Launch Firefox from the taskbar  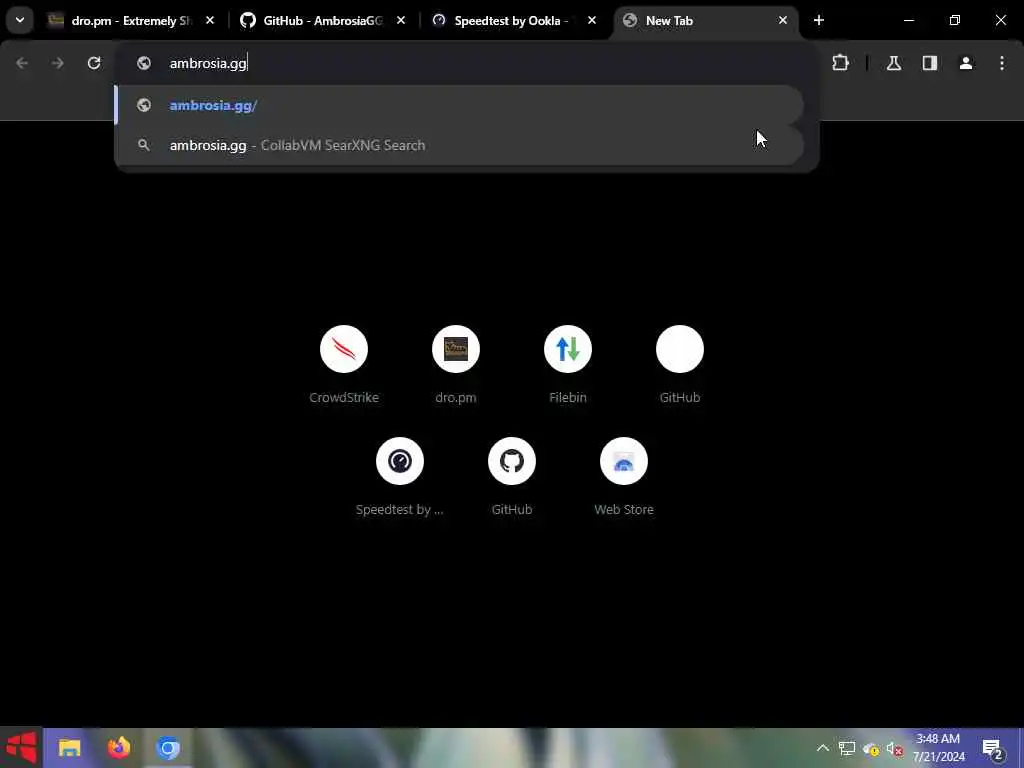pyautogui.click(x=119, y=748)
